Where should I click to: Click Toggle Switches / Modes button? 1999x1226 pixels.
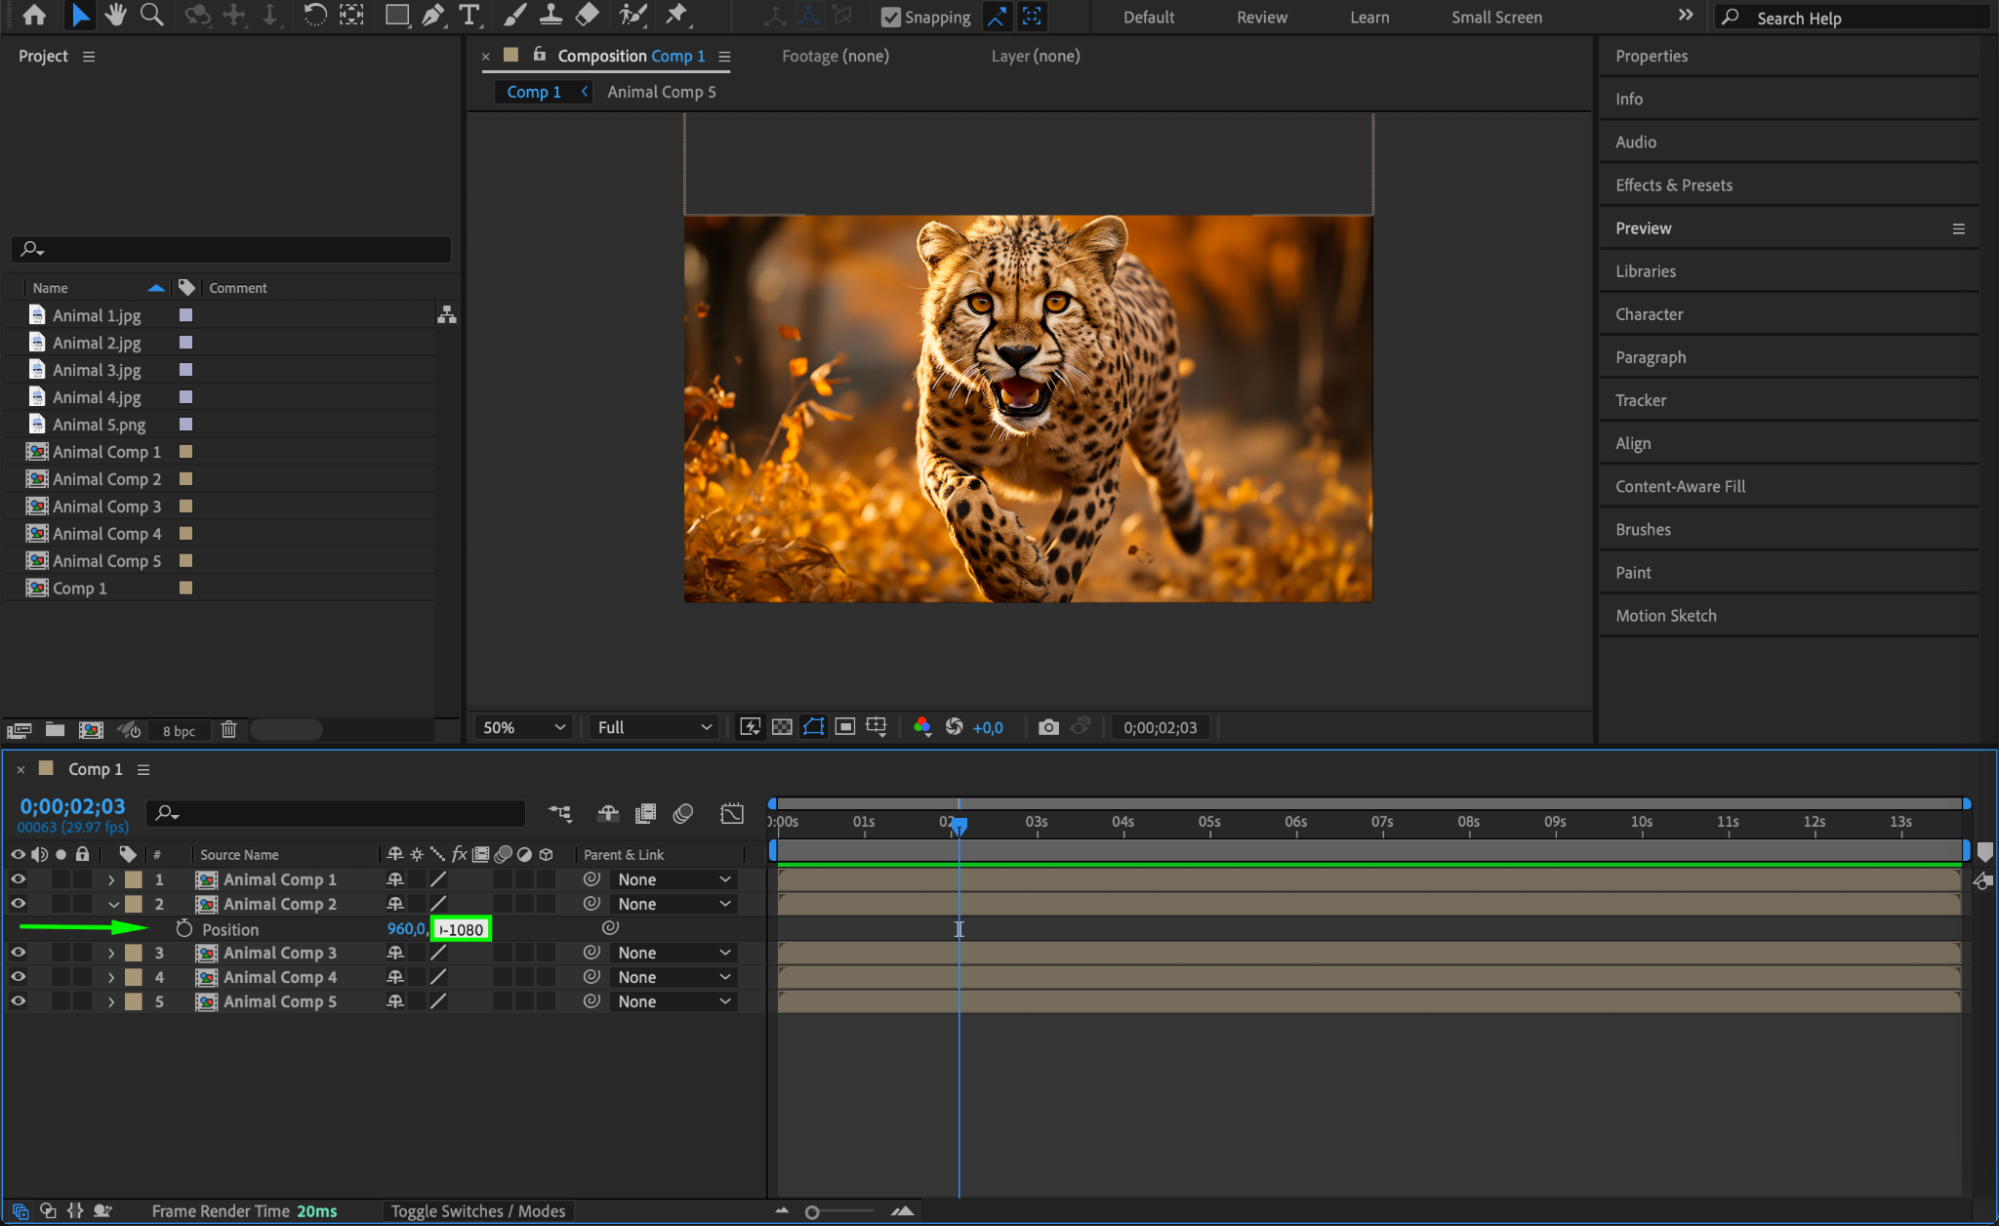[x=477, y=1211]
